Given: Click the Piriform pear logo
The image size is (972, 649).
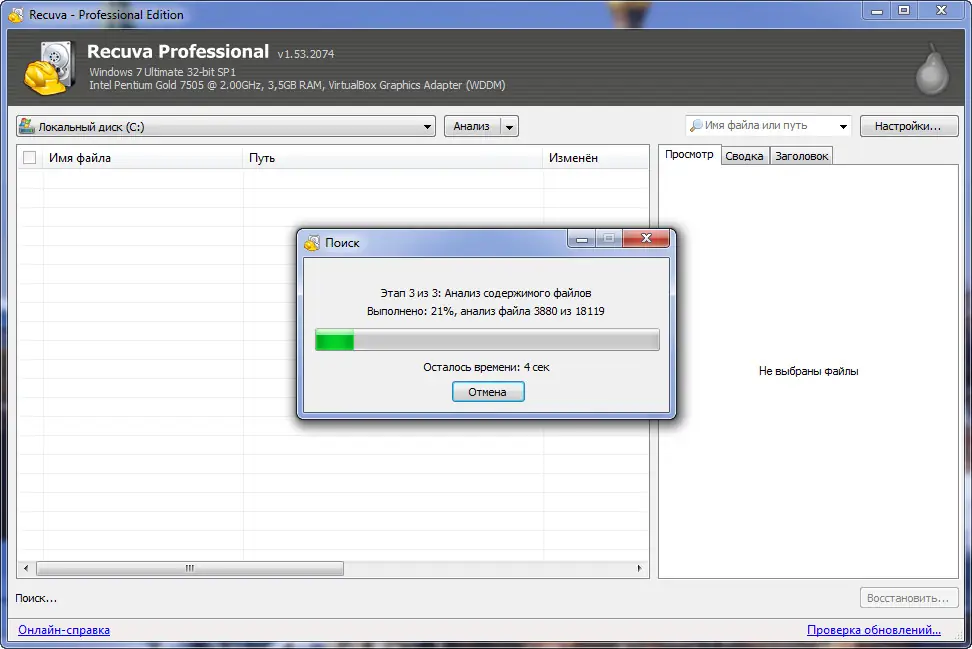Looking at the screenshot, I should click(x=932, y=69).
